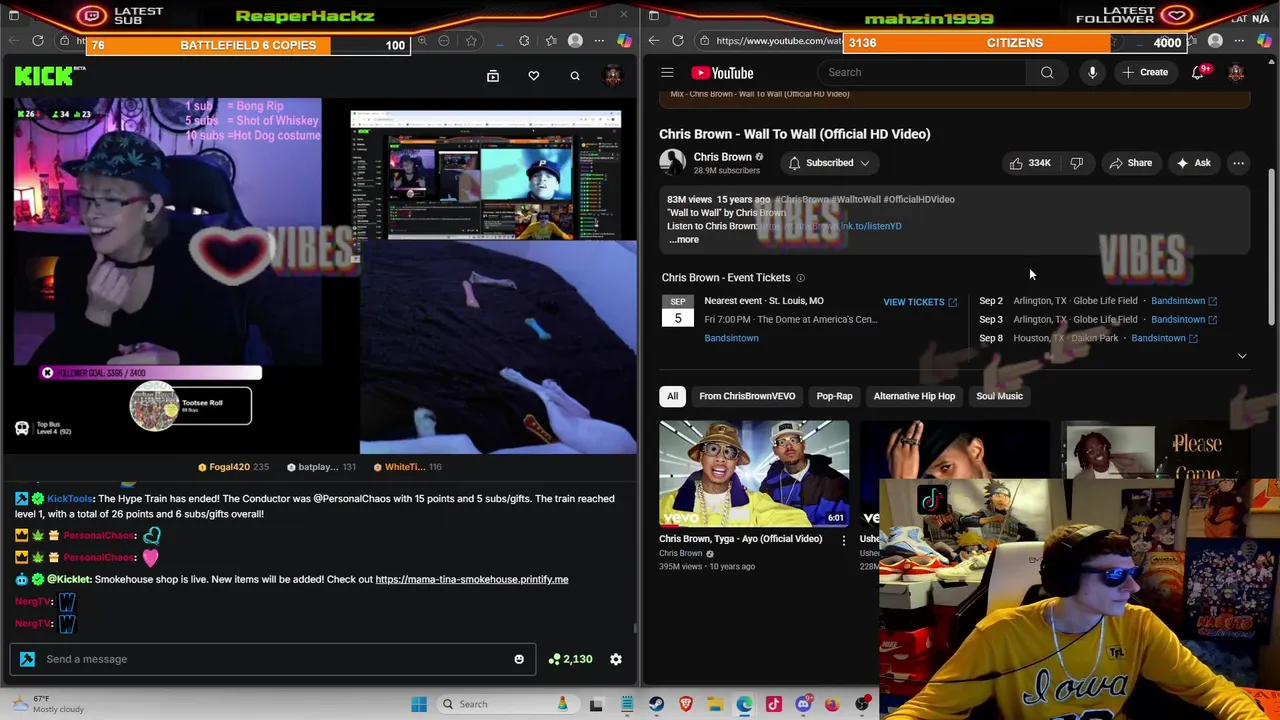
Task: Dislike the Wall To Wall video
Action: pos(1077,163)
